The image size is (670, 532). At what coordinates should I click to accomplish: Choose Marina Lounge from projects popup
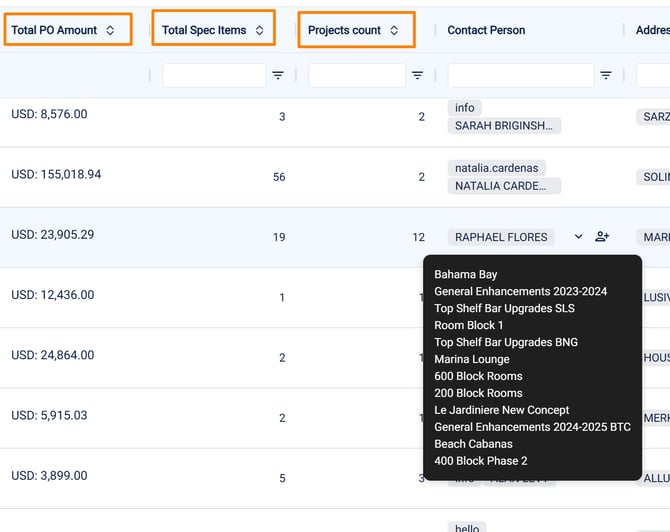[x=471, y=359]
